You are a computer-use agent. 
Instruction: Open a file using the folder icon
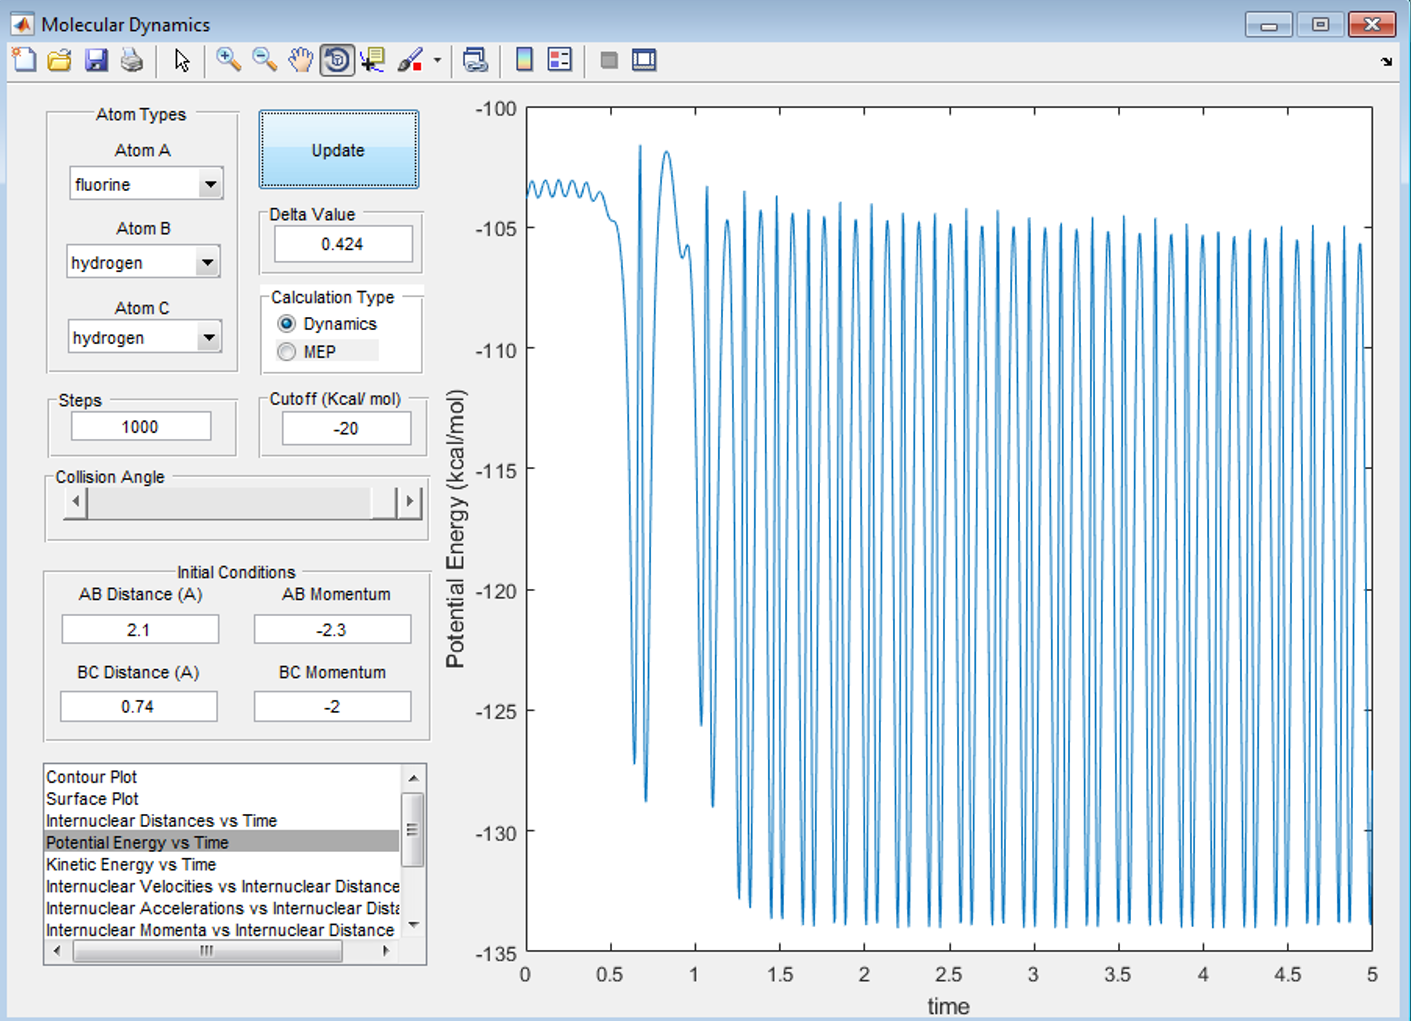point(60,60)
